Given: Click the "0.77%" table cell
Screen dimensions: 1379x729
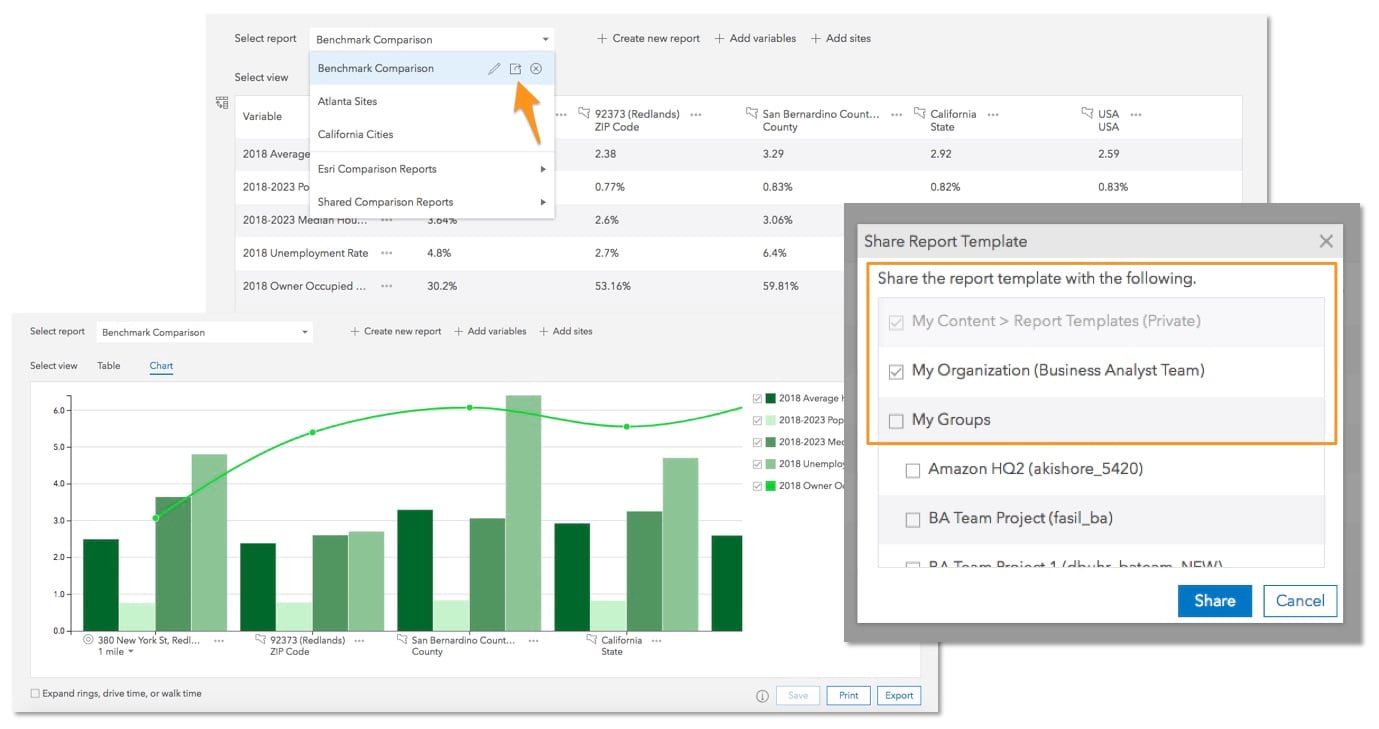Looking at the screenshot, I should tap(609, 187).
